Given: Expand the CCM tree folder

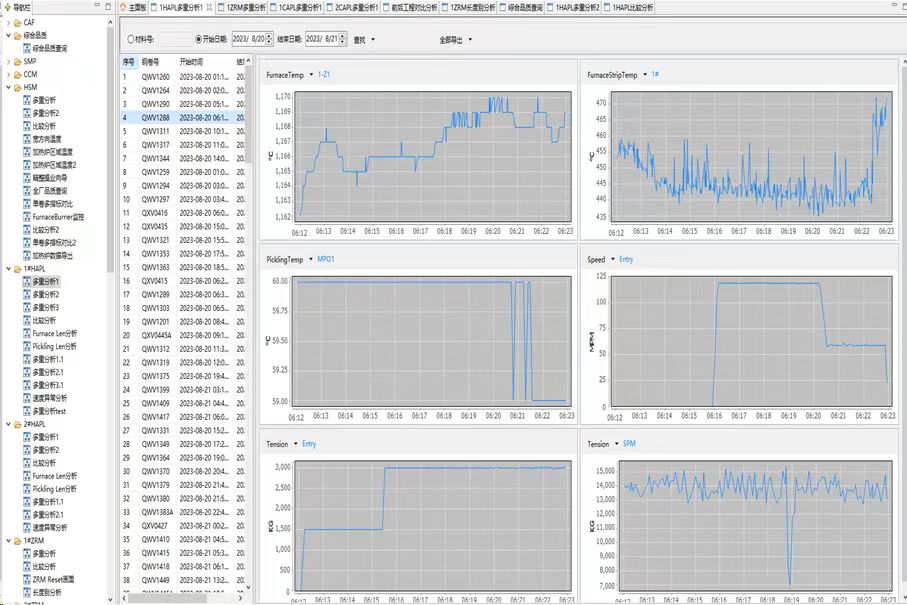Looking at the screenshot, I should pyautogui.click(x=9, y=75).
